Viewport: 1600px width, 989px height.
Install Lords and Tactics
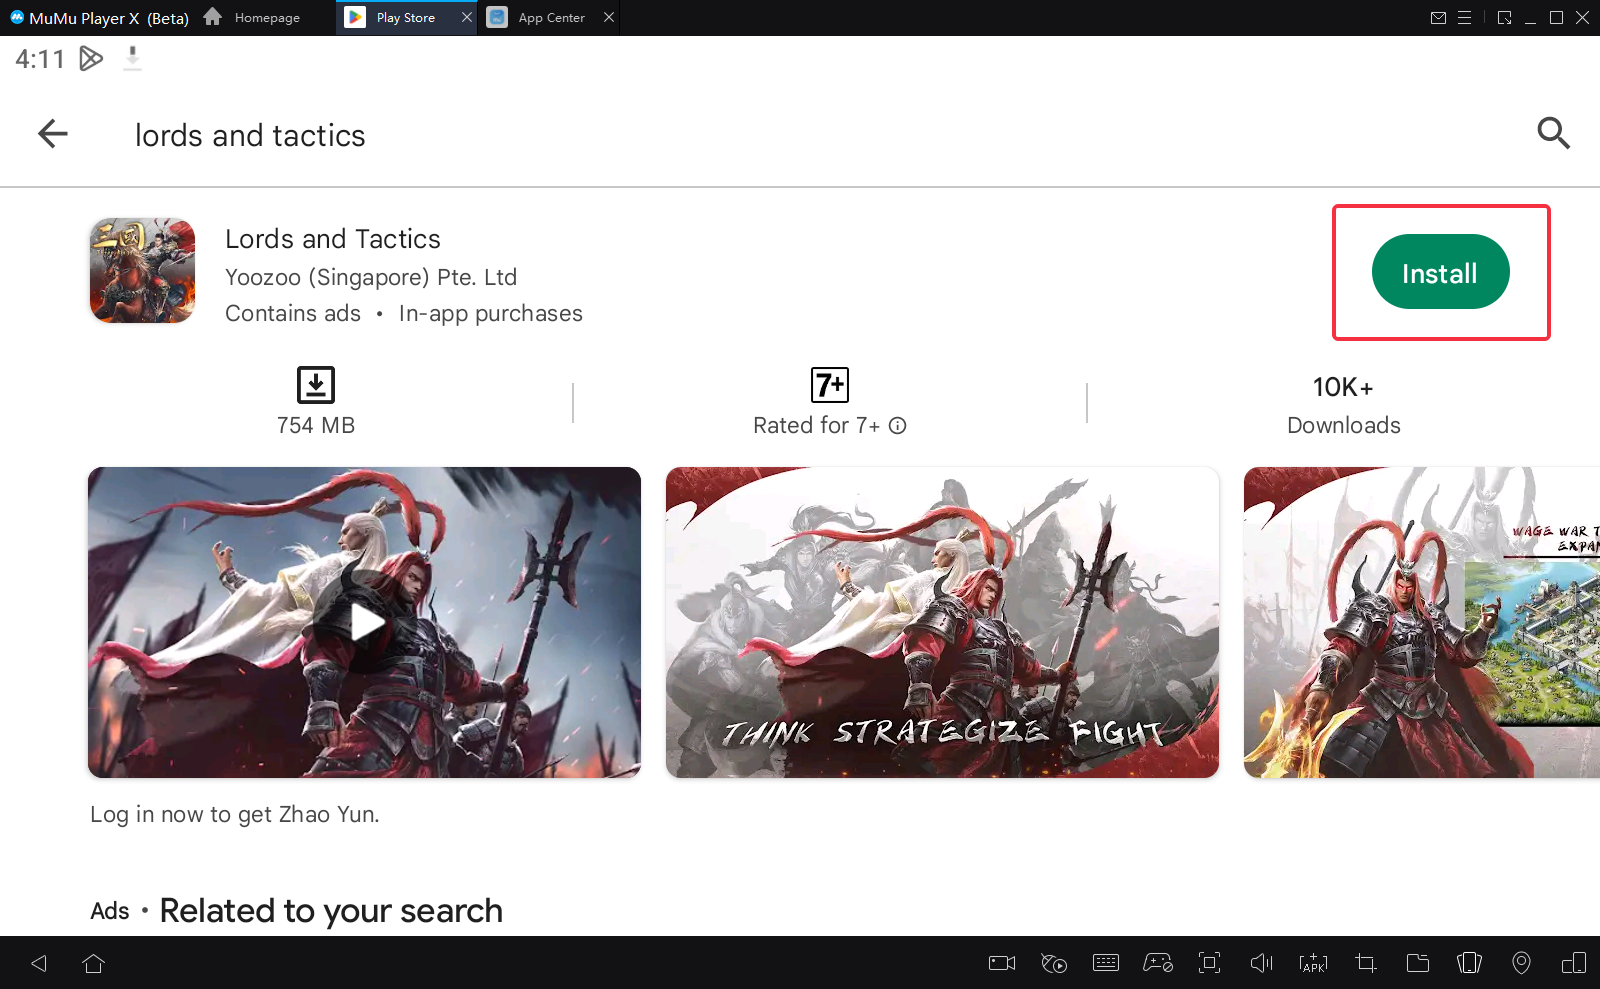point(1440,272)
